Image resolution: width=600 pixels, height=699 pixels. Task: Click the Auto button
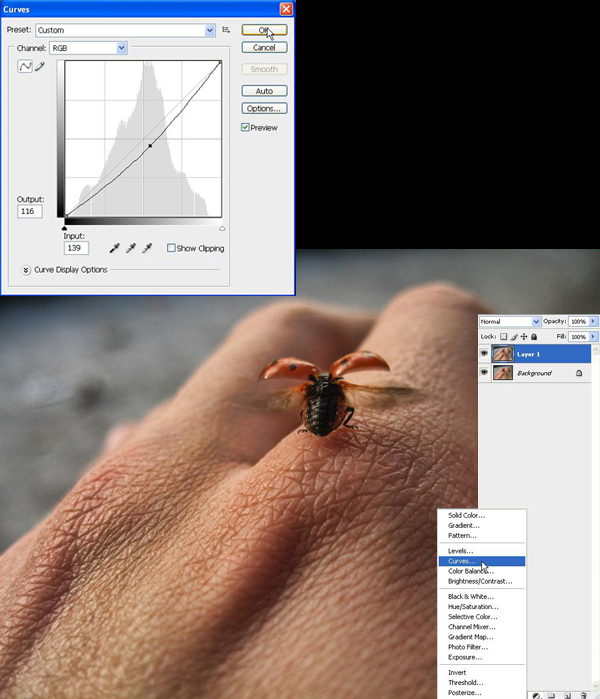(264, 91)
